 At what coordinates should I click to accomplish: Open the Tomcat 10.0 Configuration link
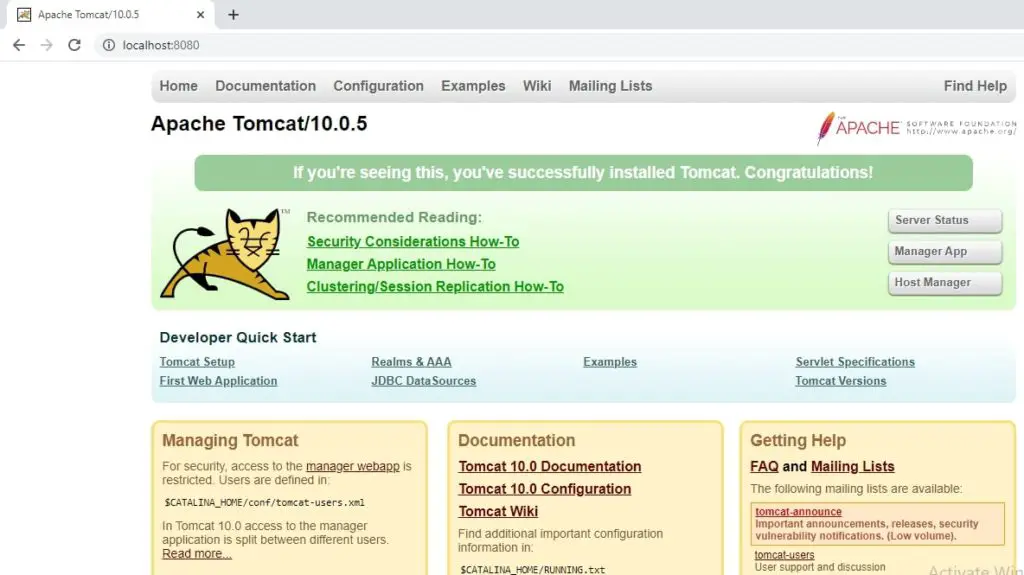click(x=544, y=489)
